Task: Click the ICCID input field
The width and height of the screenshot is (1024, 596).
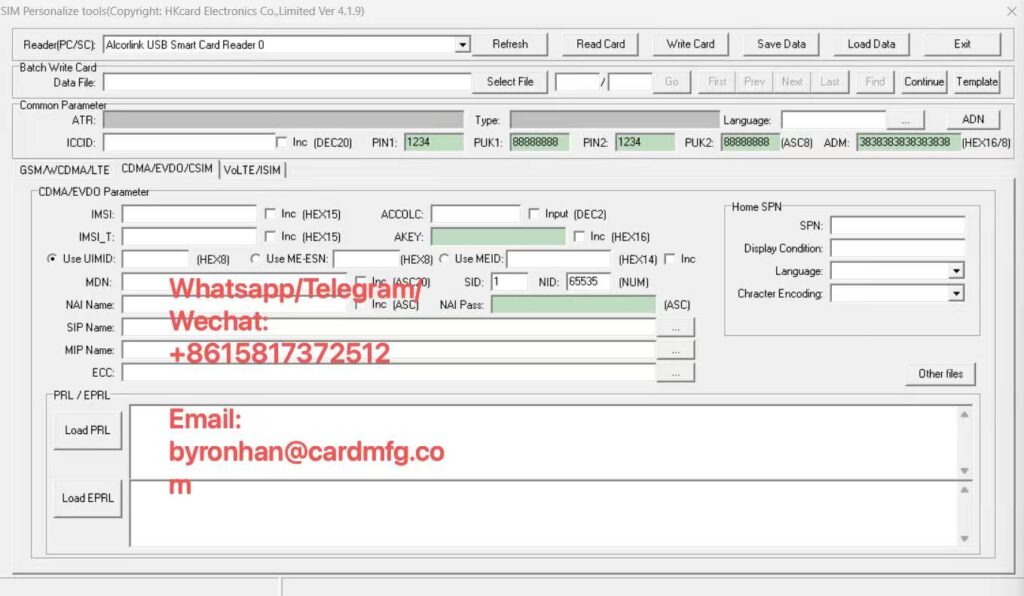Action: (189, 142)
